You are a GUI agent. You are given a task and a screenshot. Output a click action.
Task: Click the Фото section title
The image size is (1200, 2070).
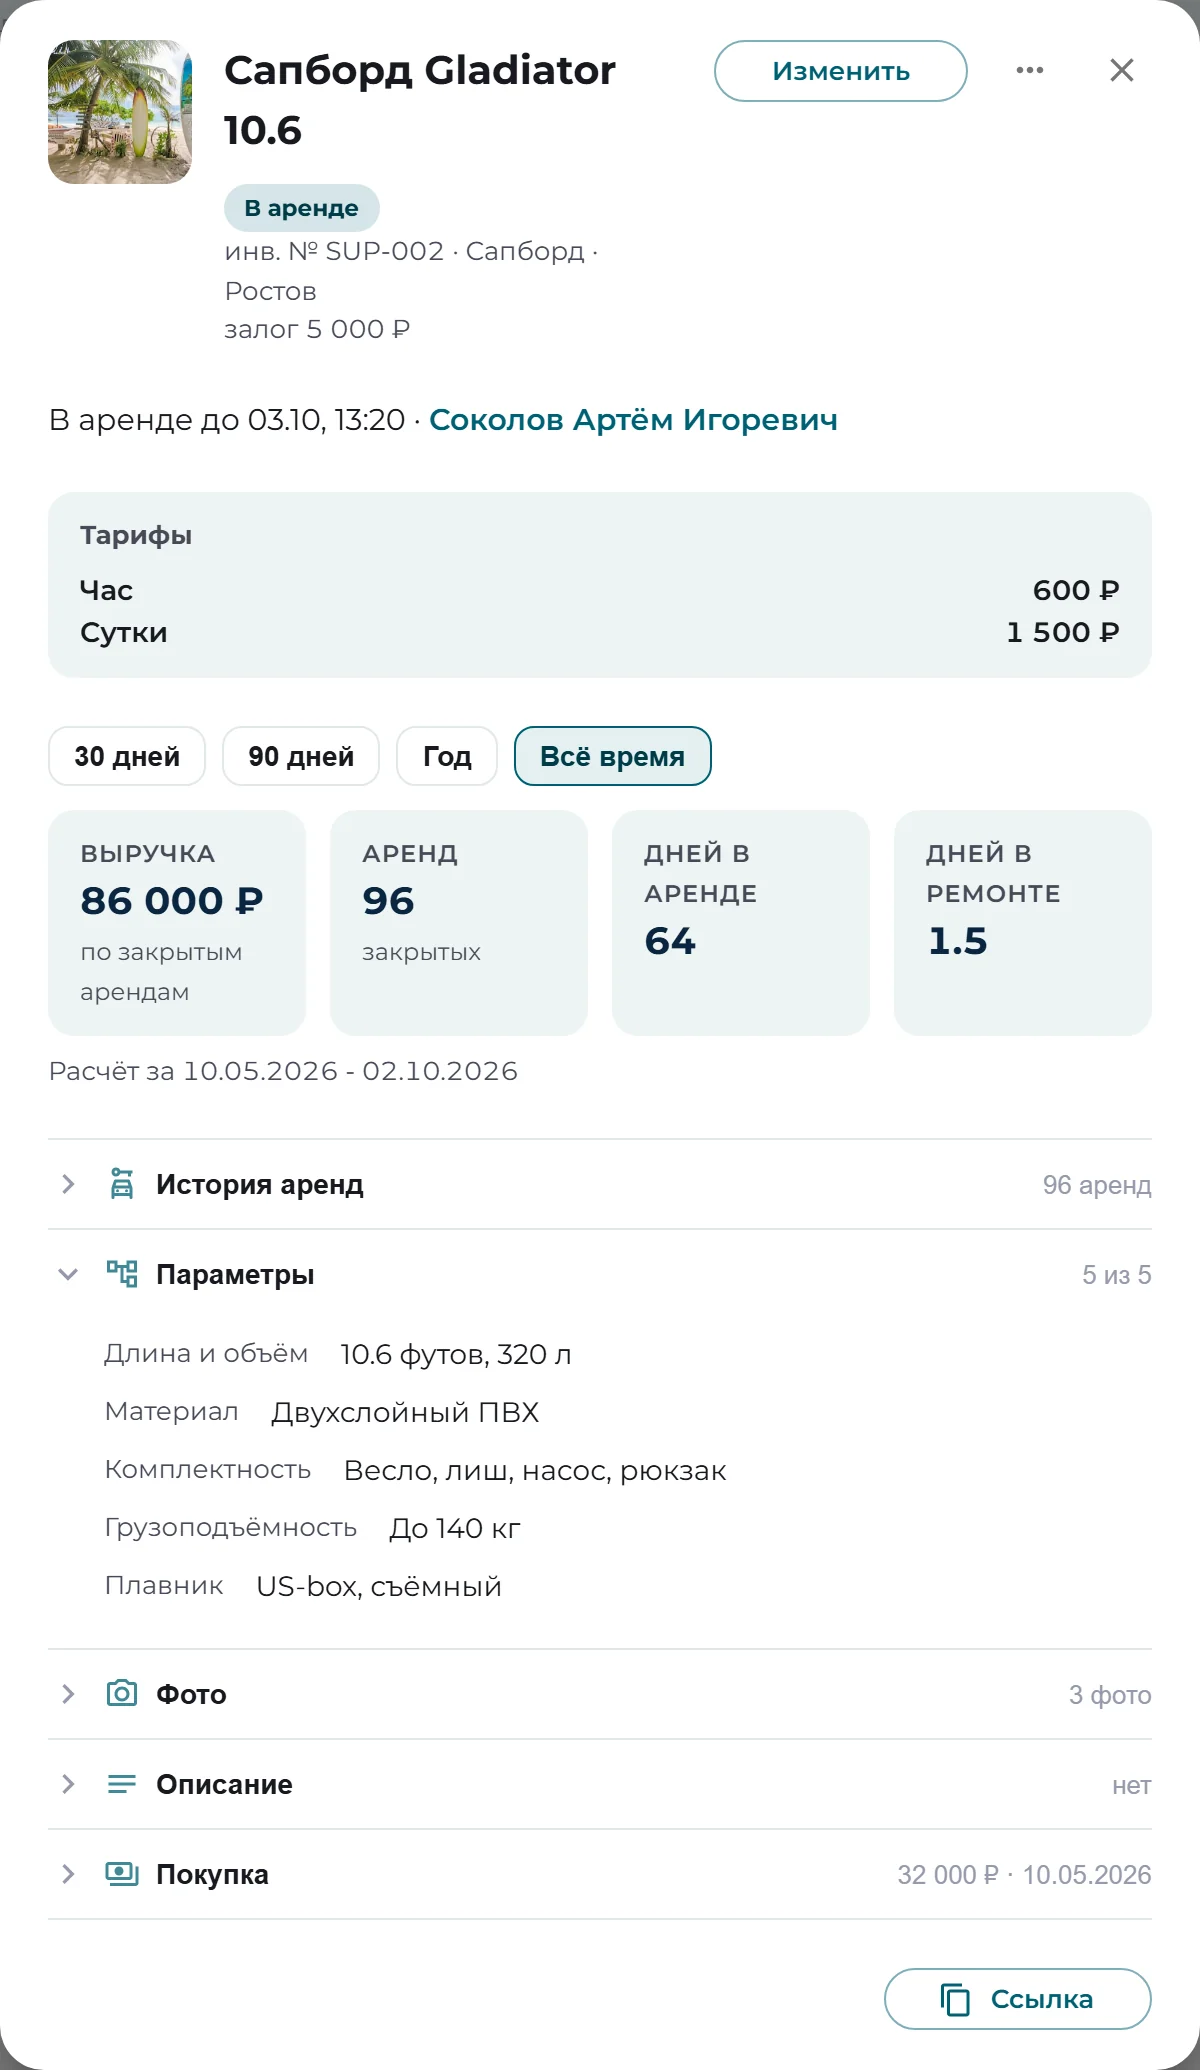(191, 1694)
